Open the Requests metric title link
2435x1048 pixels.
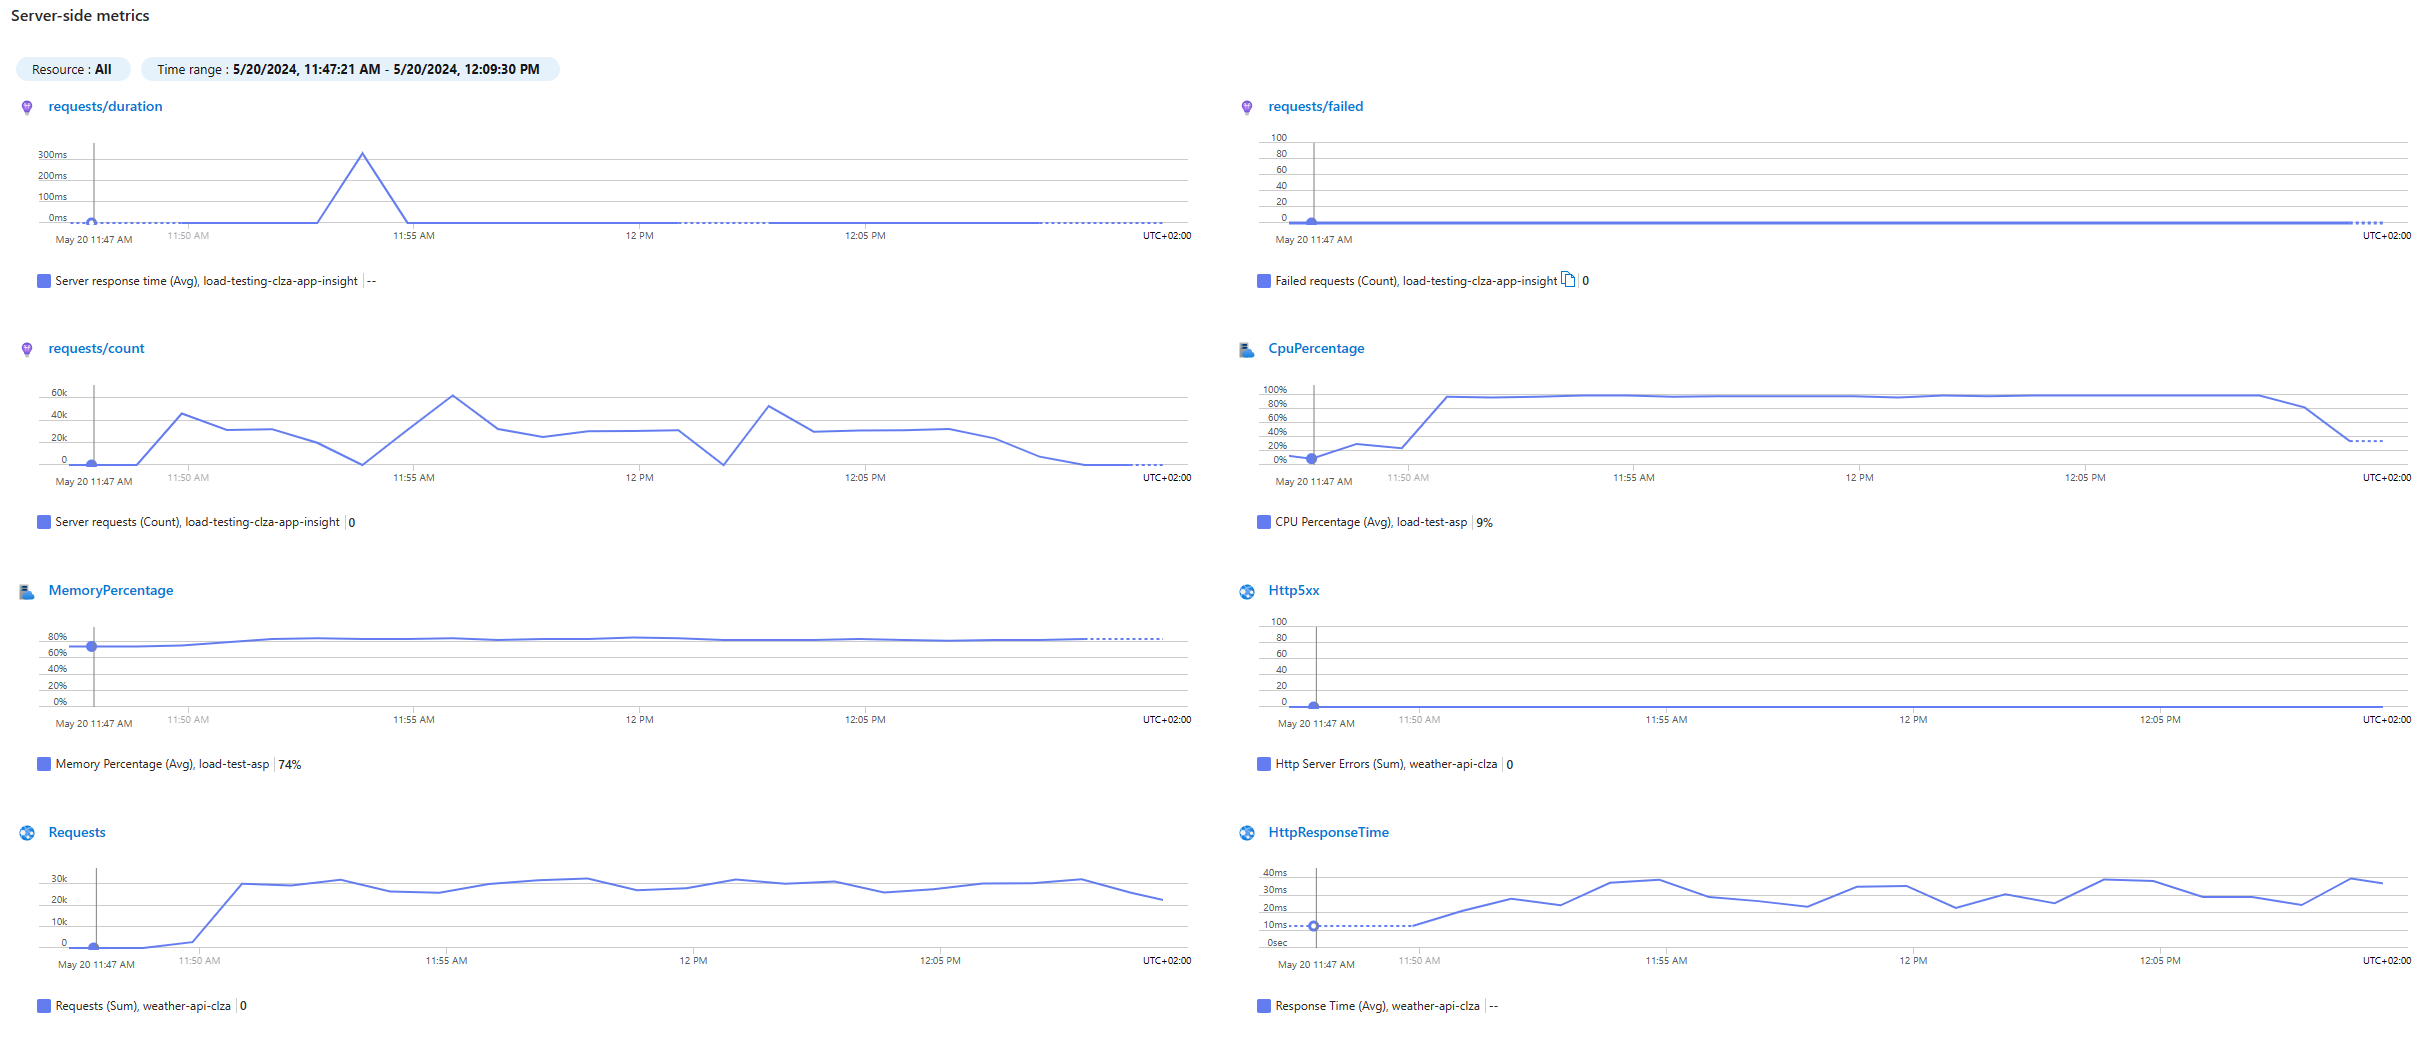[x=77, y=832]
